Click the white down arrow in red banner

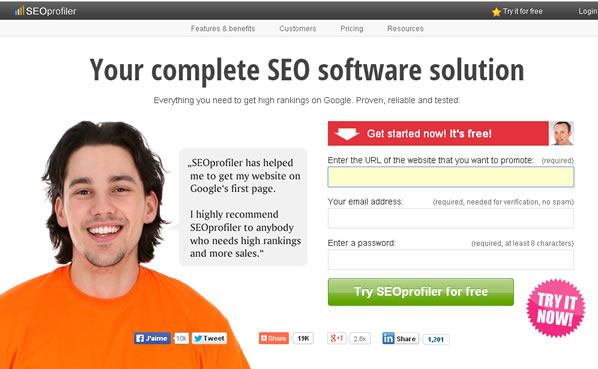point(347,134)
